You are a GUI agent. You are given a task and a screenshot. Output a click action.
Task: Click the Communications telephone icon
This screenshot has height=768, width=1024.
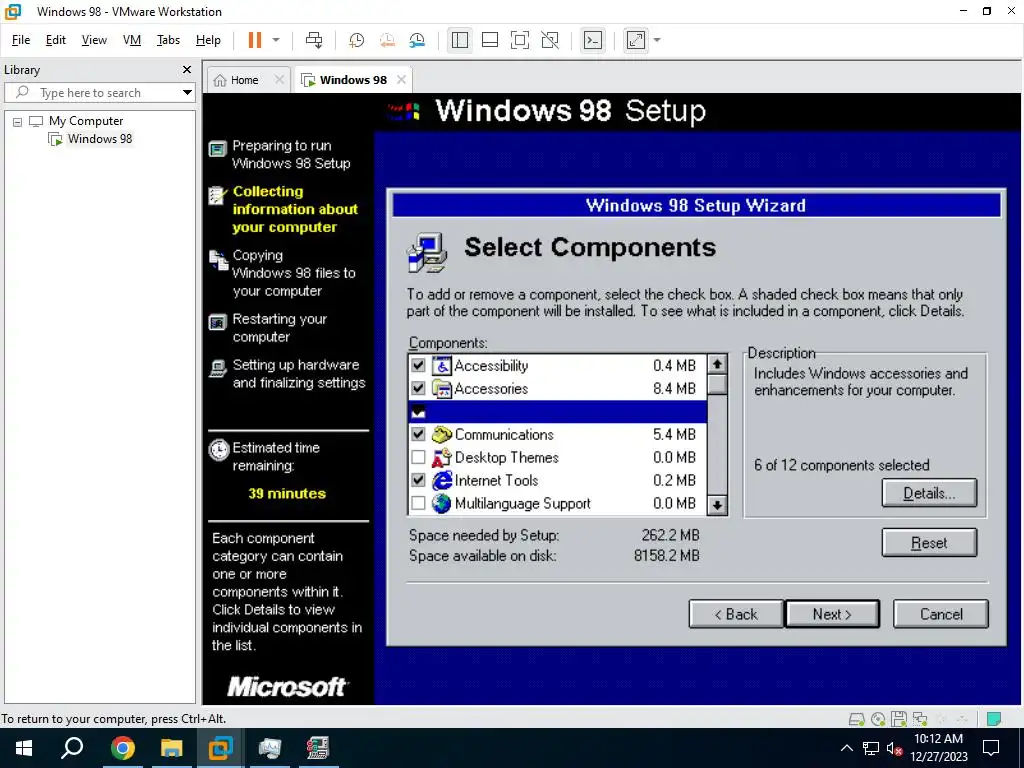click(442, 434)
